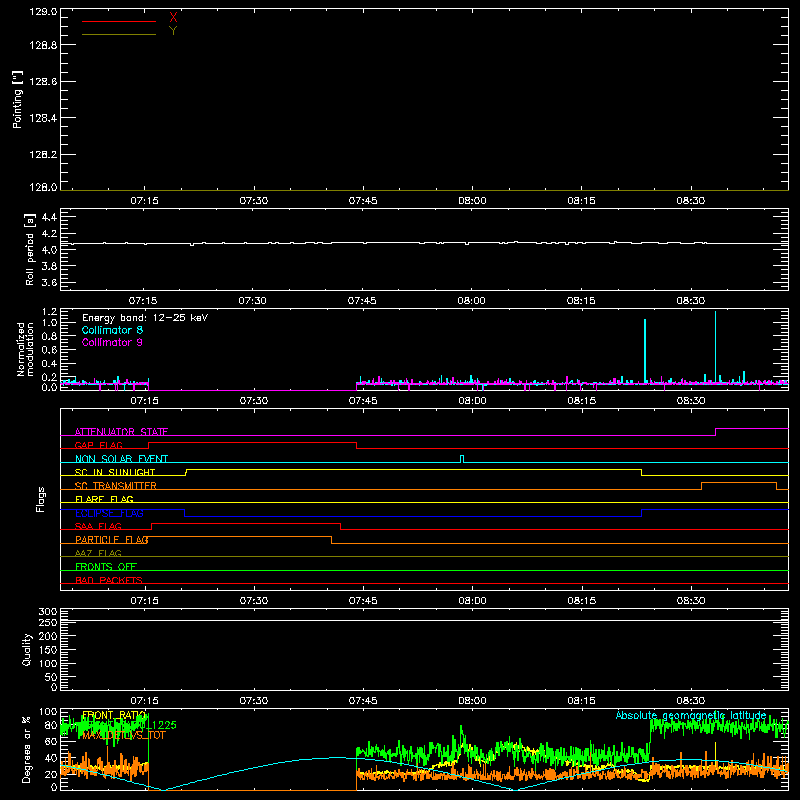The image size is (800, 800).
Task: Click the GAP_FLAG label
Action: coord(98,445)
